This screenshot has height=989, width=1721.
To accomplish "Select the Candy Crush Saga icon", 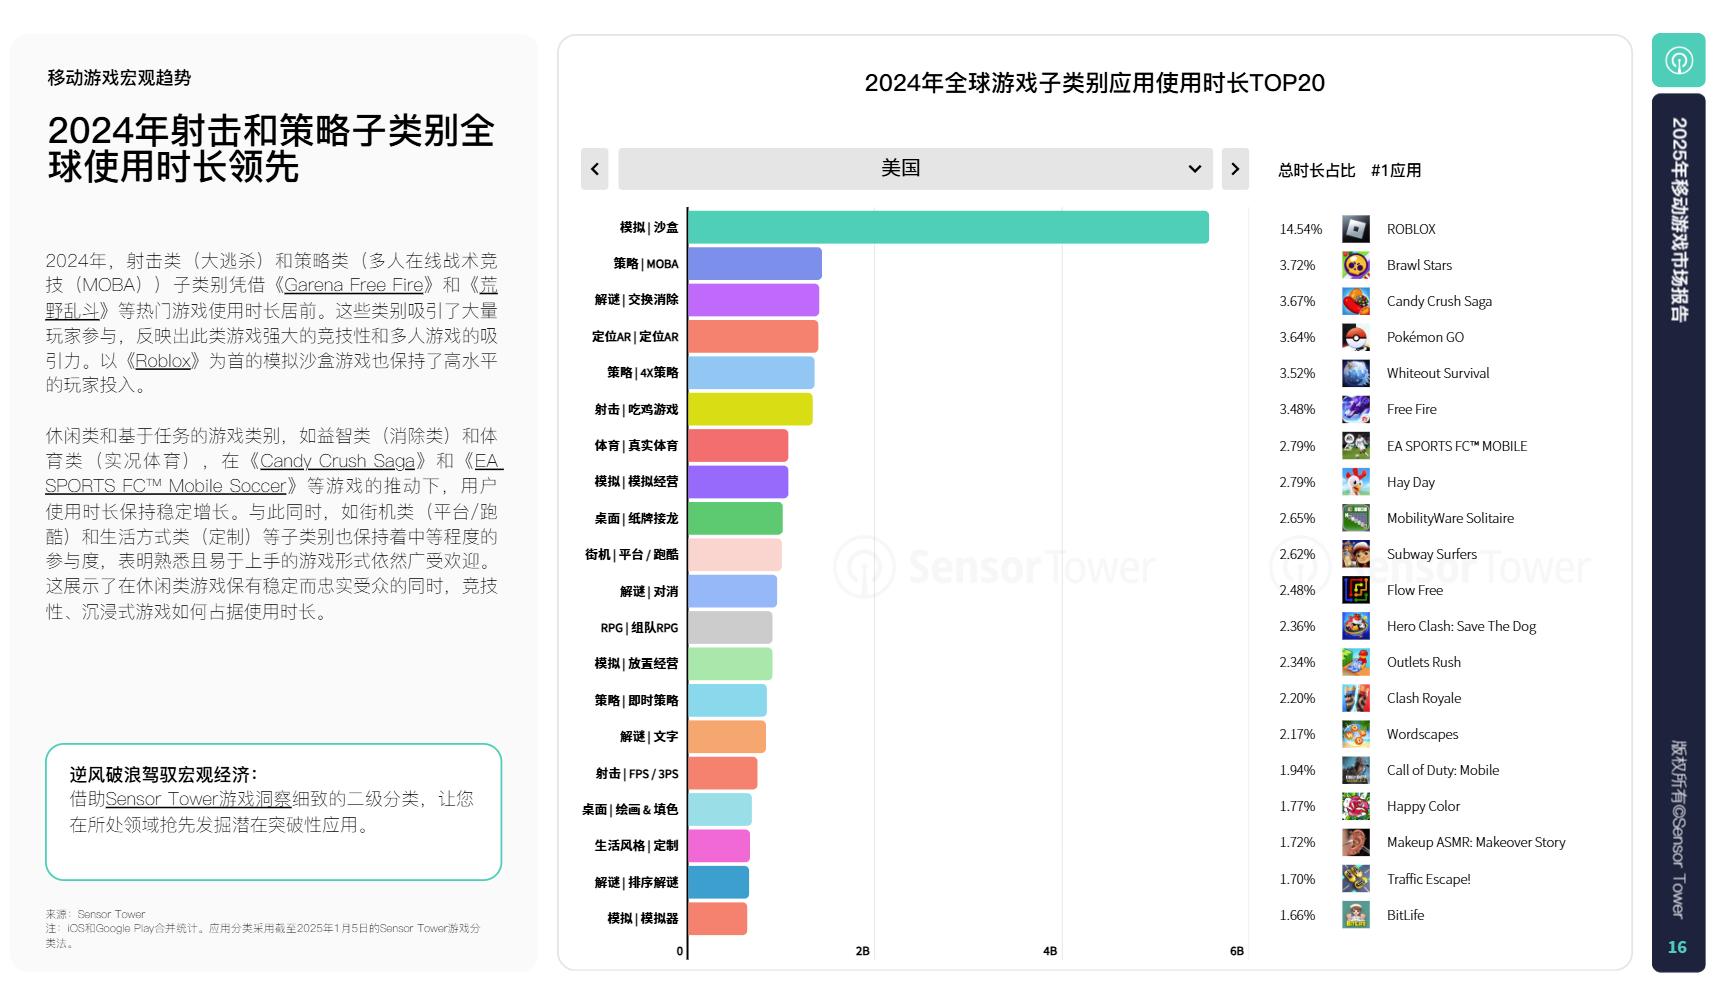I will click(x=1355, y=301).
